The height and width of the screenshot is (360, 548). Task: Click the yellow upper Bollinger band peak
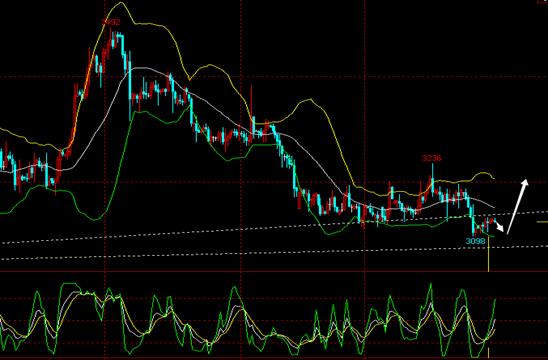[121, 3]
